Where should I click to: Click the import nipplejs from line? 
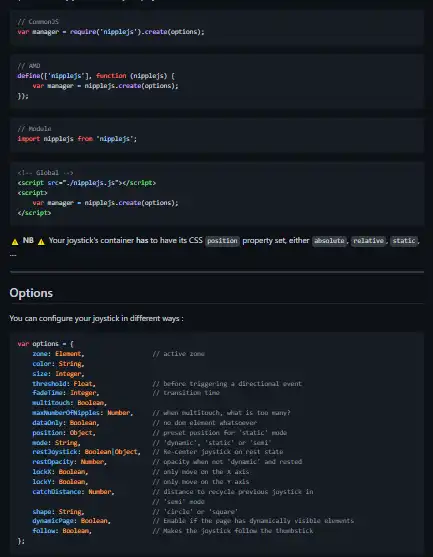tap(77, 139)
